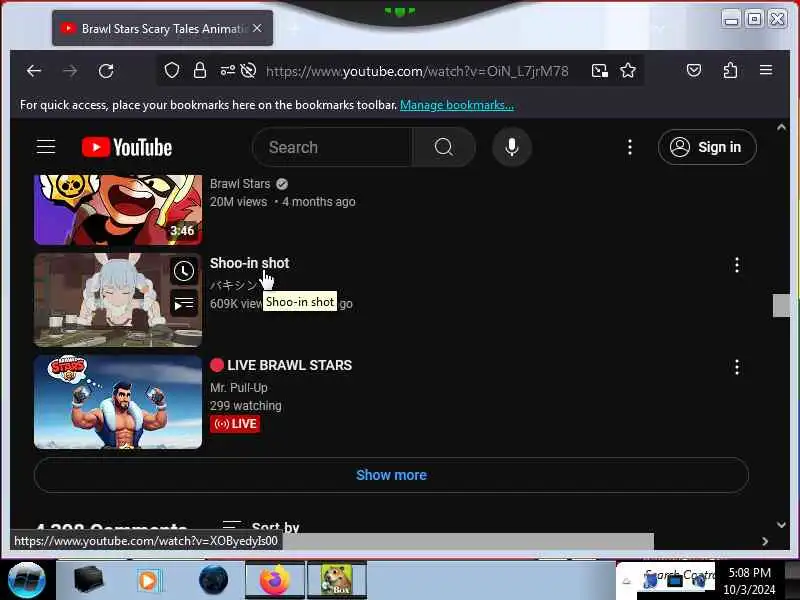The width and height of the screenshot is (800, 600).
Task: Add Shoo-in shot to Watch later clock icon
Action: pos(184,270)
